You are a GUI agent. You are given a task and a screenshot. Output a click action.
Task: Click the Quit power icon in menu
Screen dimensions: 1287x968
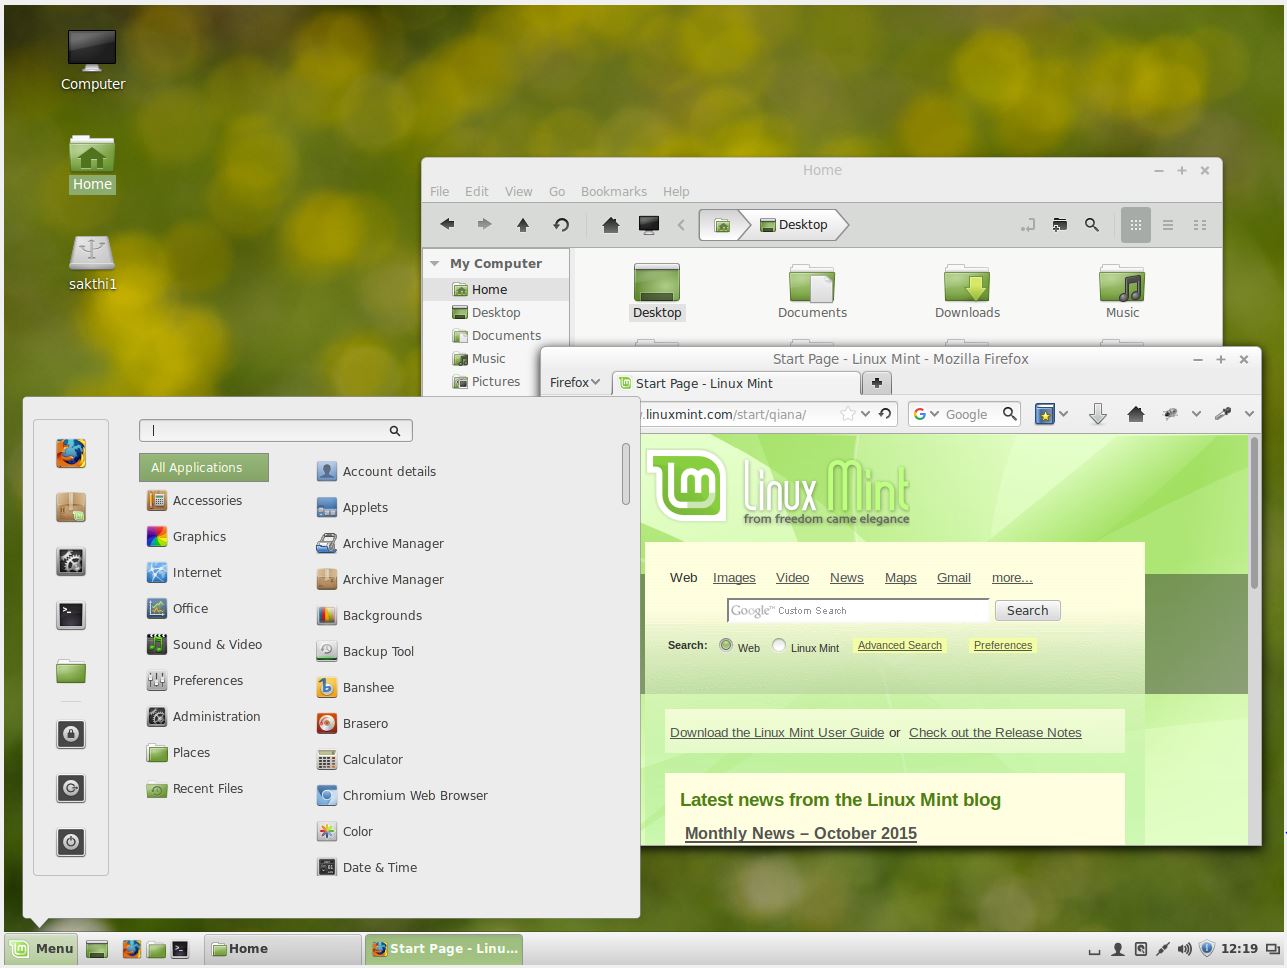point(70,843)
